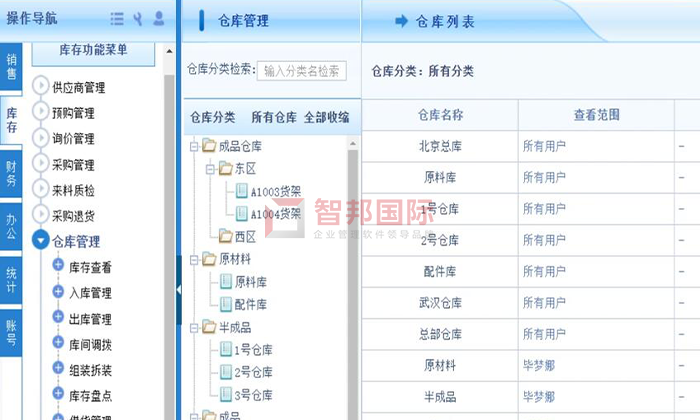Click the list menu icon in 操作导航 header
The height and width of the screenshot is (420, 700).
(117, 19)
